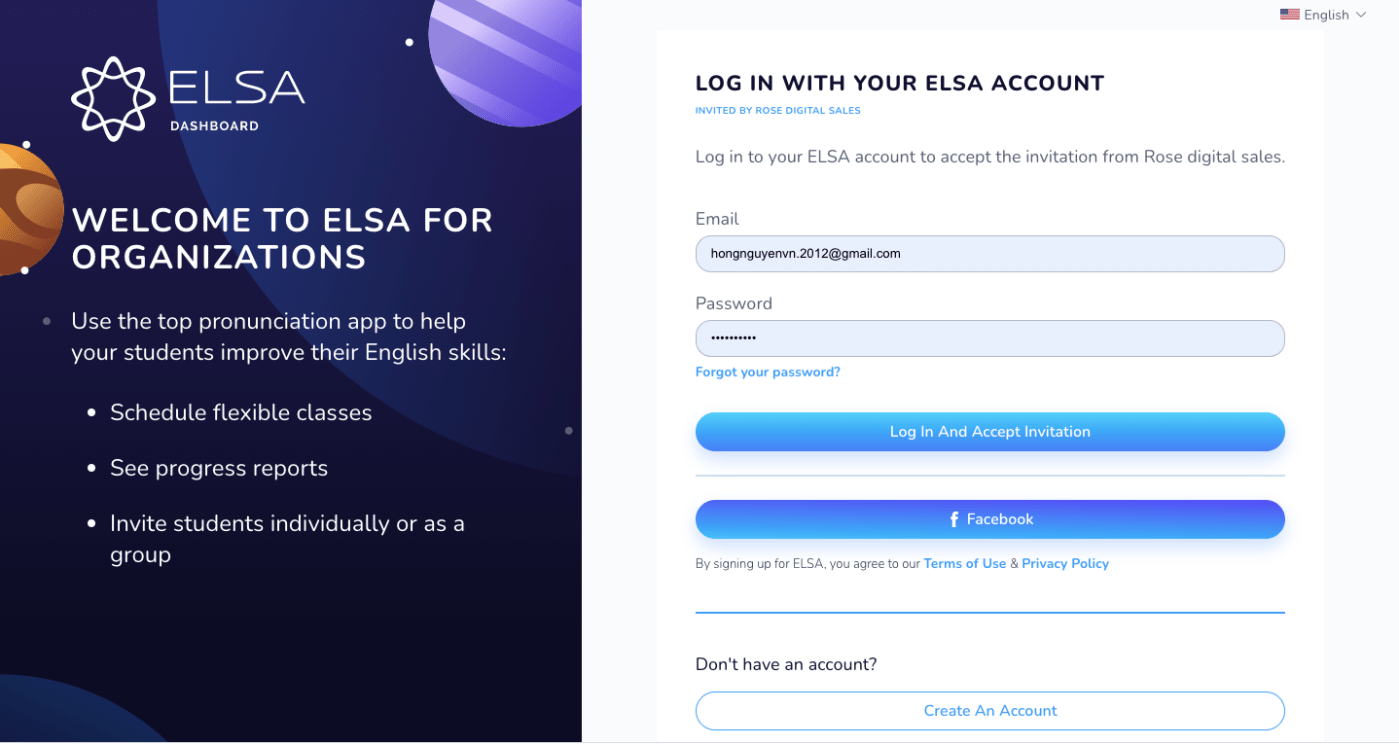The image size is (1399, 745).
Task: Click the Facebook 'f' icon
Action: [954, 520]
